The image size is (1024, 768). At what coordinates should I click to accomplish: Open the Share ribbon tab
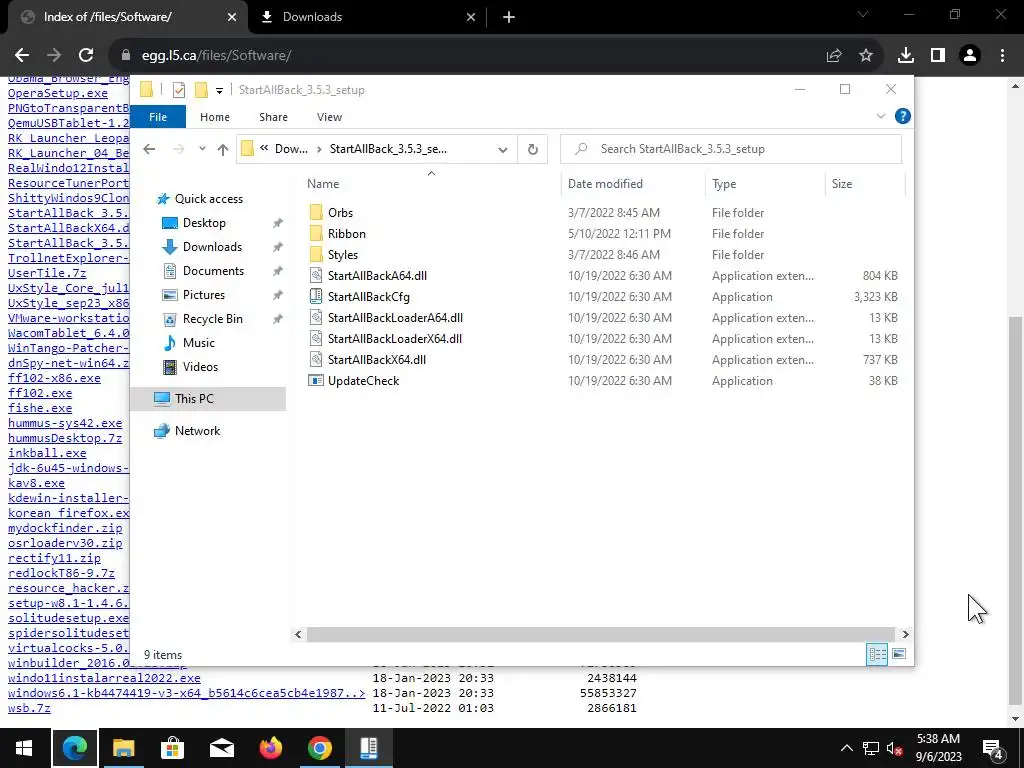pyautogui.click(x=273, y=117)
